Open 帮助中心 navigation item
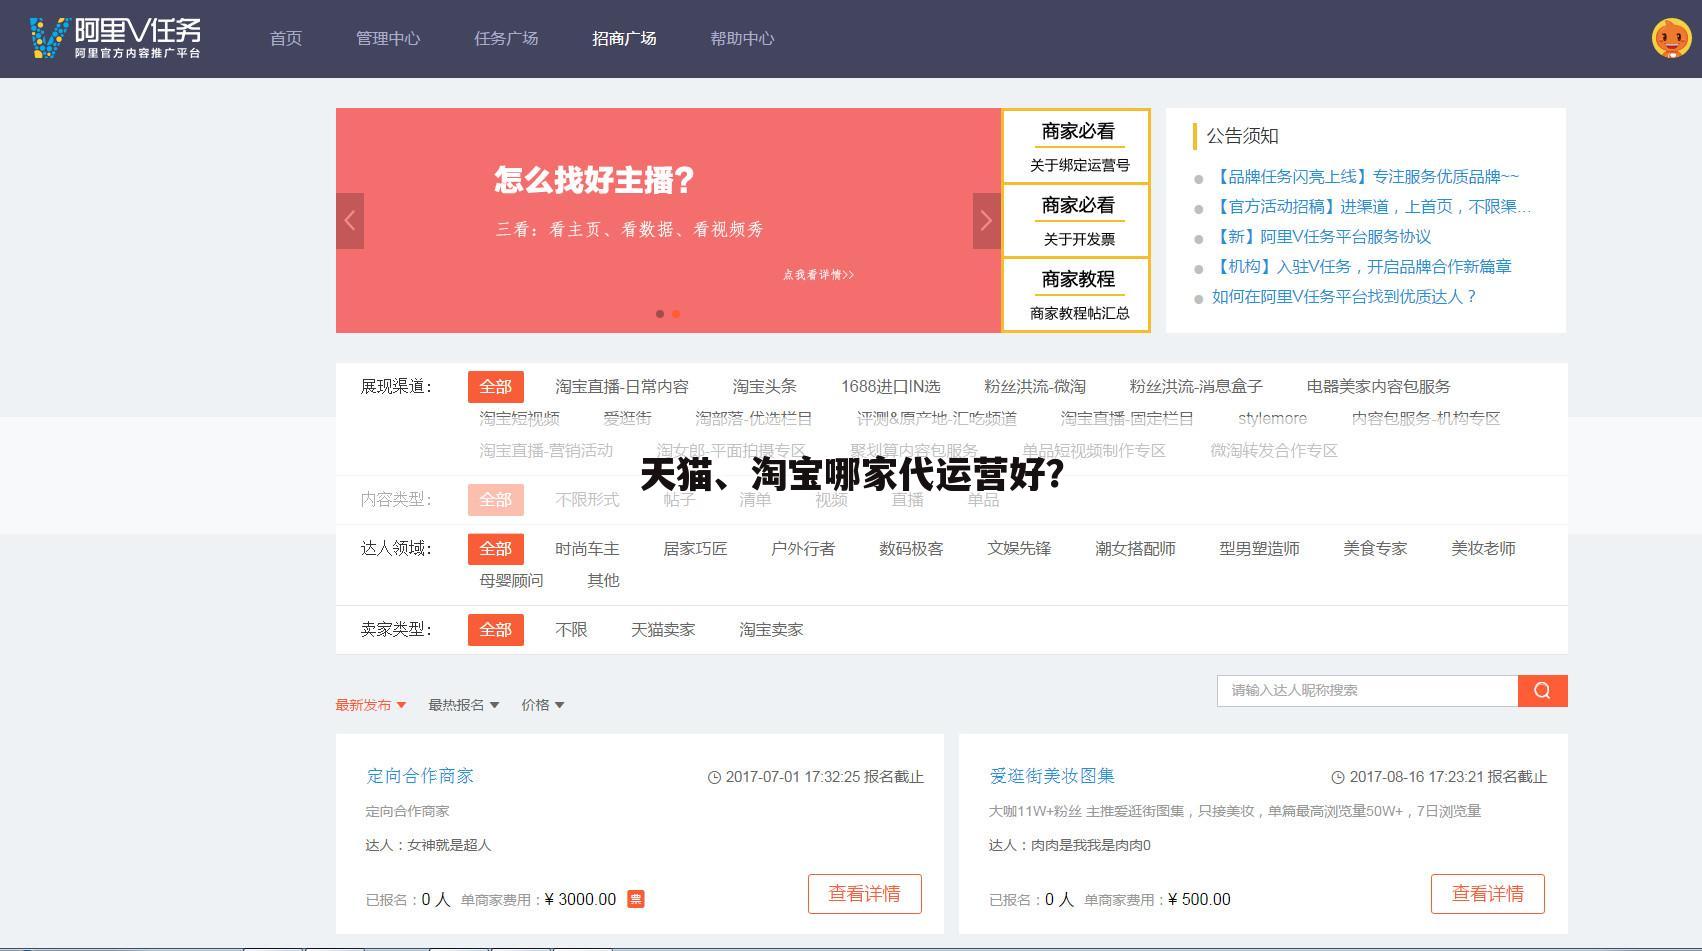 click(742, 38)
